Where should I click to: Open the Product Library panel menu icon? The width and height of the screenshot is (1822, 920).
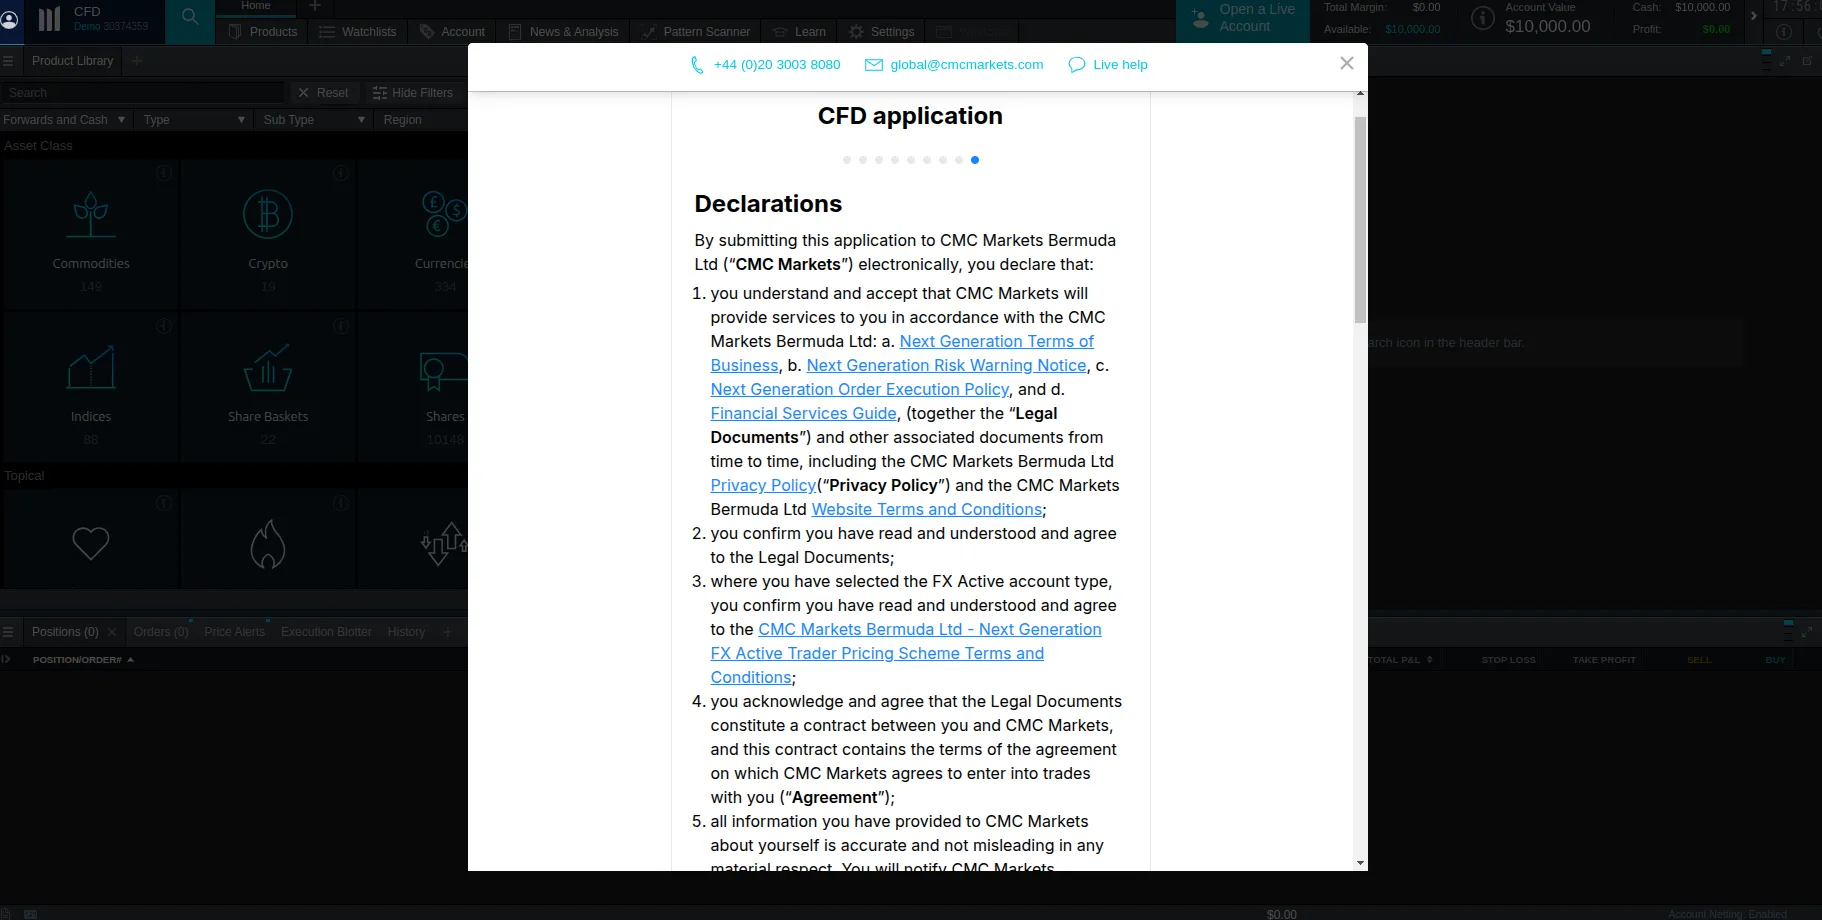click(8, 61)
